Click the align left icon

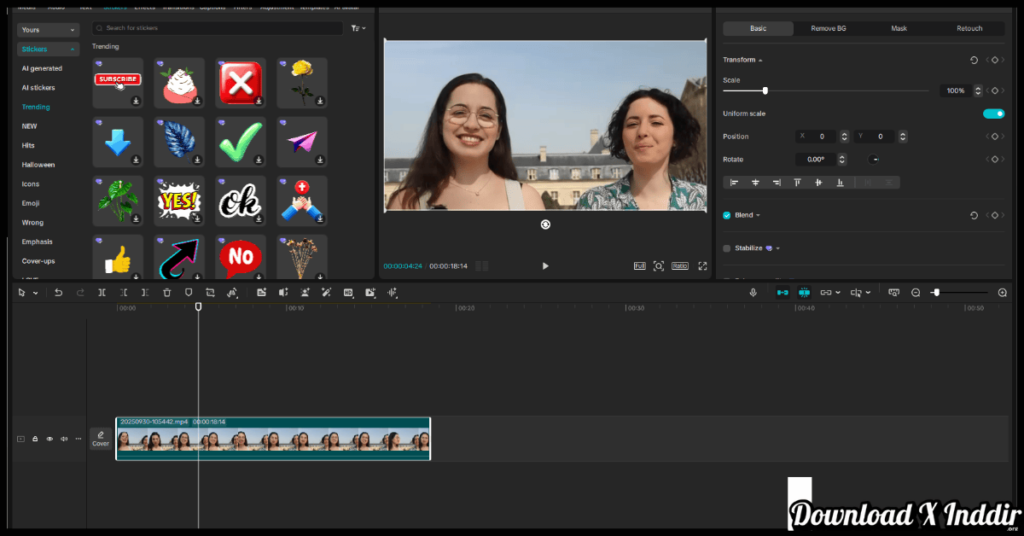click(x=734, y=183)
